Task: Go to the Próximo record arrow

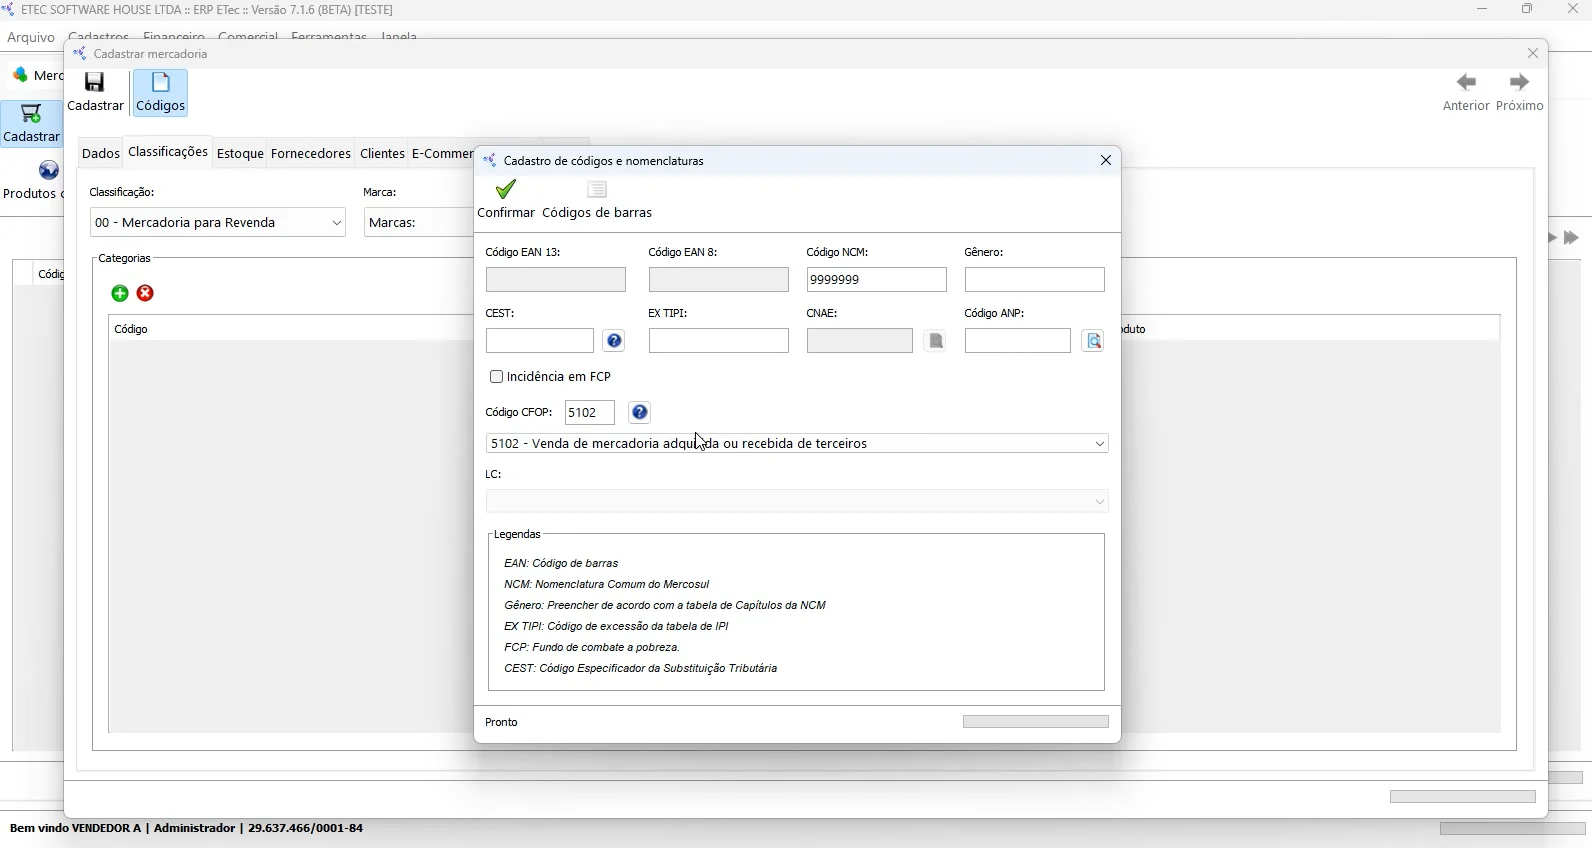Action: pyautogui.click(x=1520, y=92)
